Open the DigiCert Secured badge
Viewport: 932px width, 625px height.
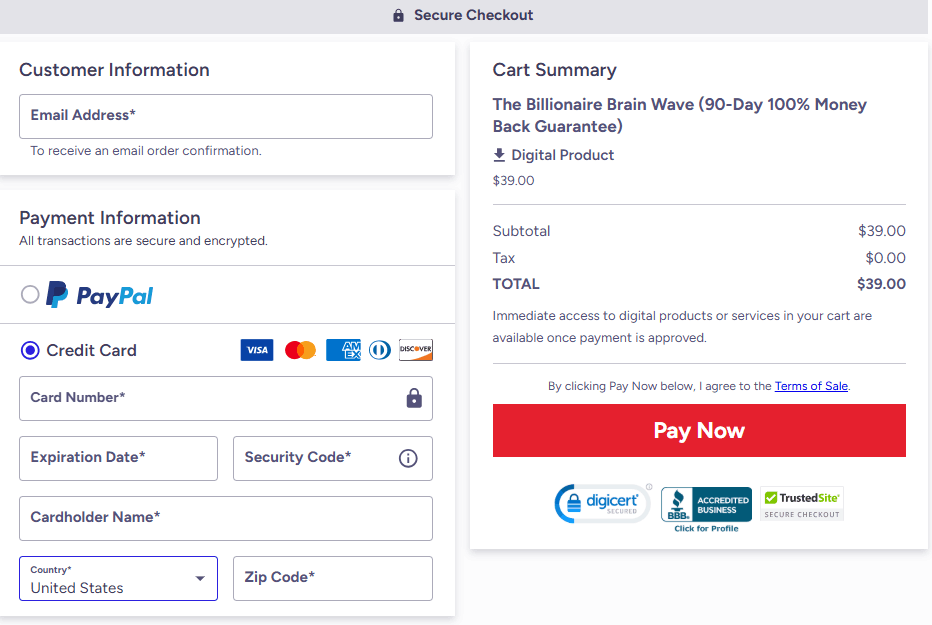click(x=602, y=504)
